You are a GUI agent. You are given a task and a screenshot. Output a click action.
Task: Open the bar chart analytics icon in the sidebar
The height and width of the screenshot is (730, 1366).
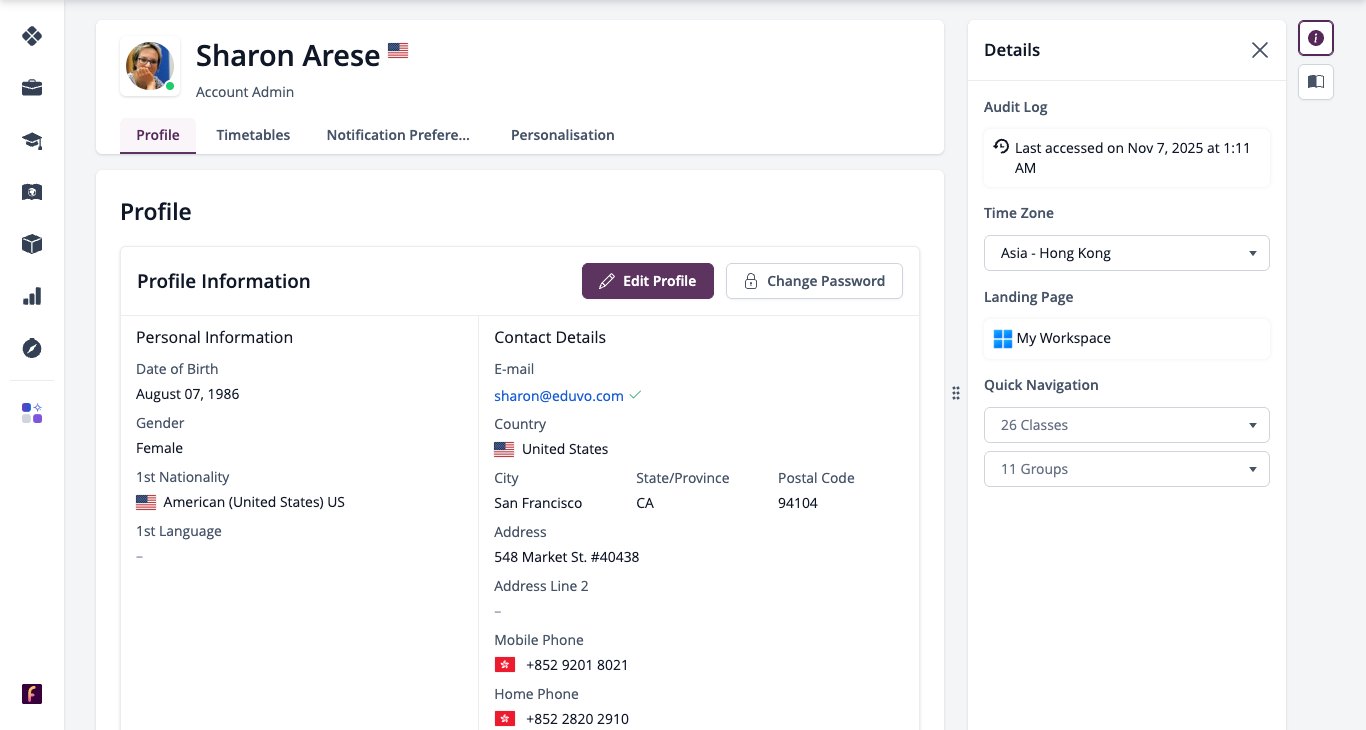click(32, 296)
